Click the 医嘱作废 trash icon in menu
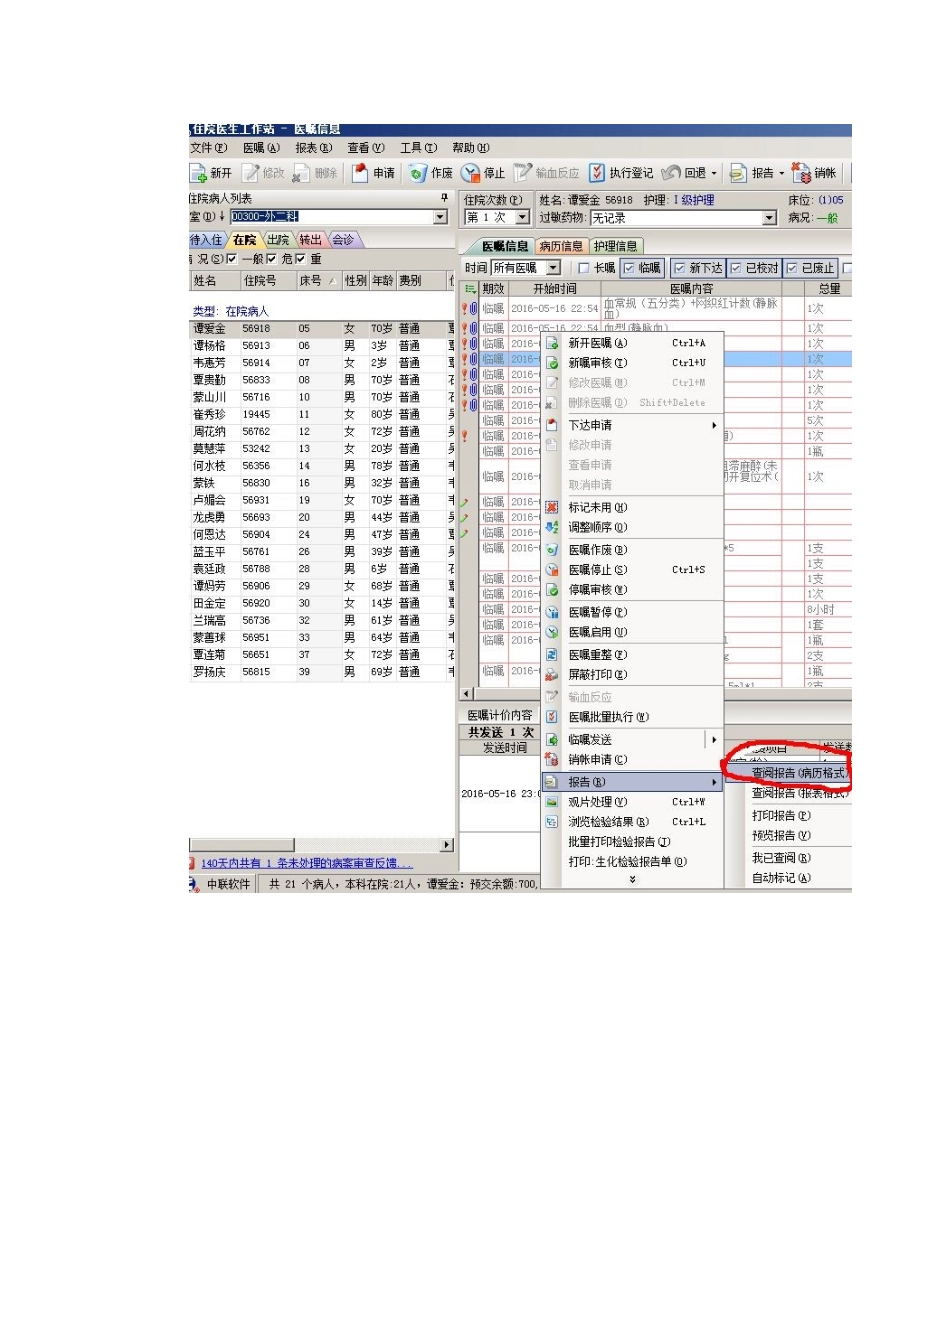Image resolution: width=950 pixels, height=1344 pixels. point(551,550)
